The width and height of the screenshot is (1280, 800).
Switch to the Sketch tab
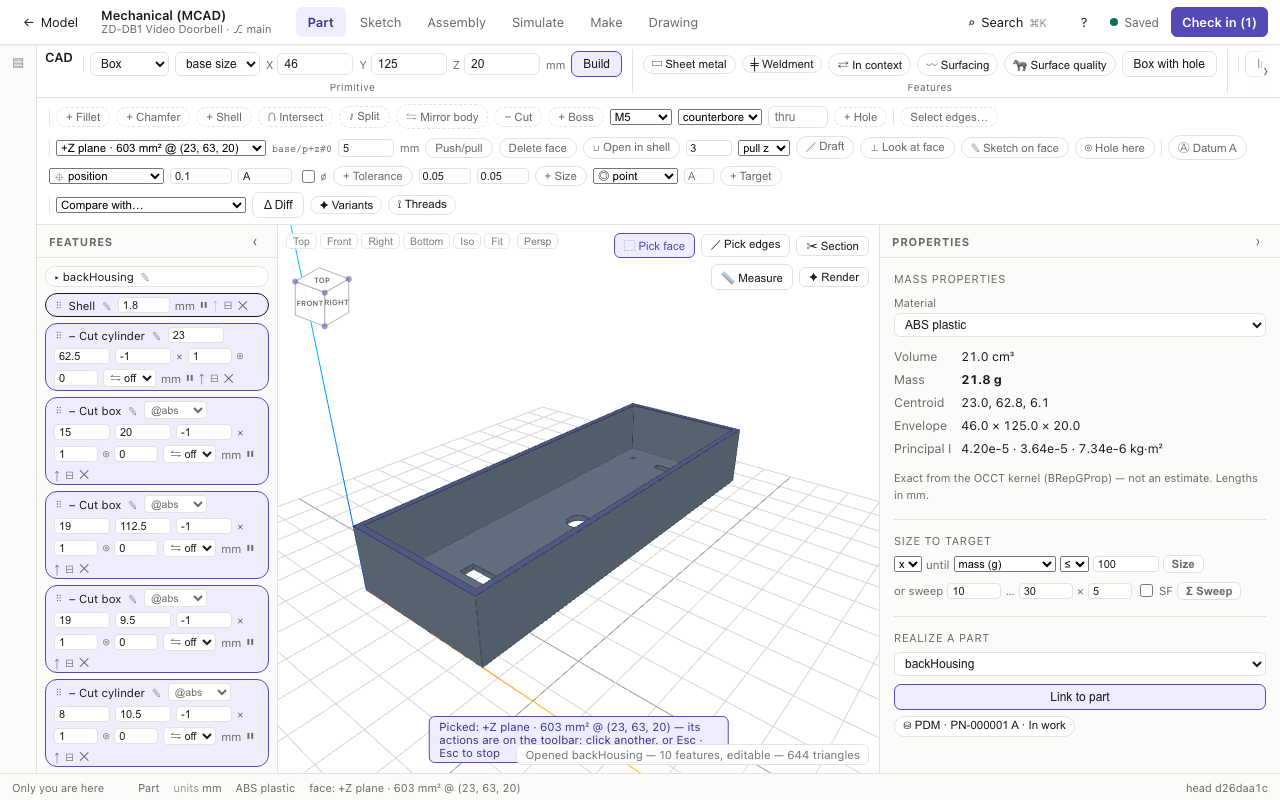[x=380, y=22]
